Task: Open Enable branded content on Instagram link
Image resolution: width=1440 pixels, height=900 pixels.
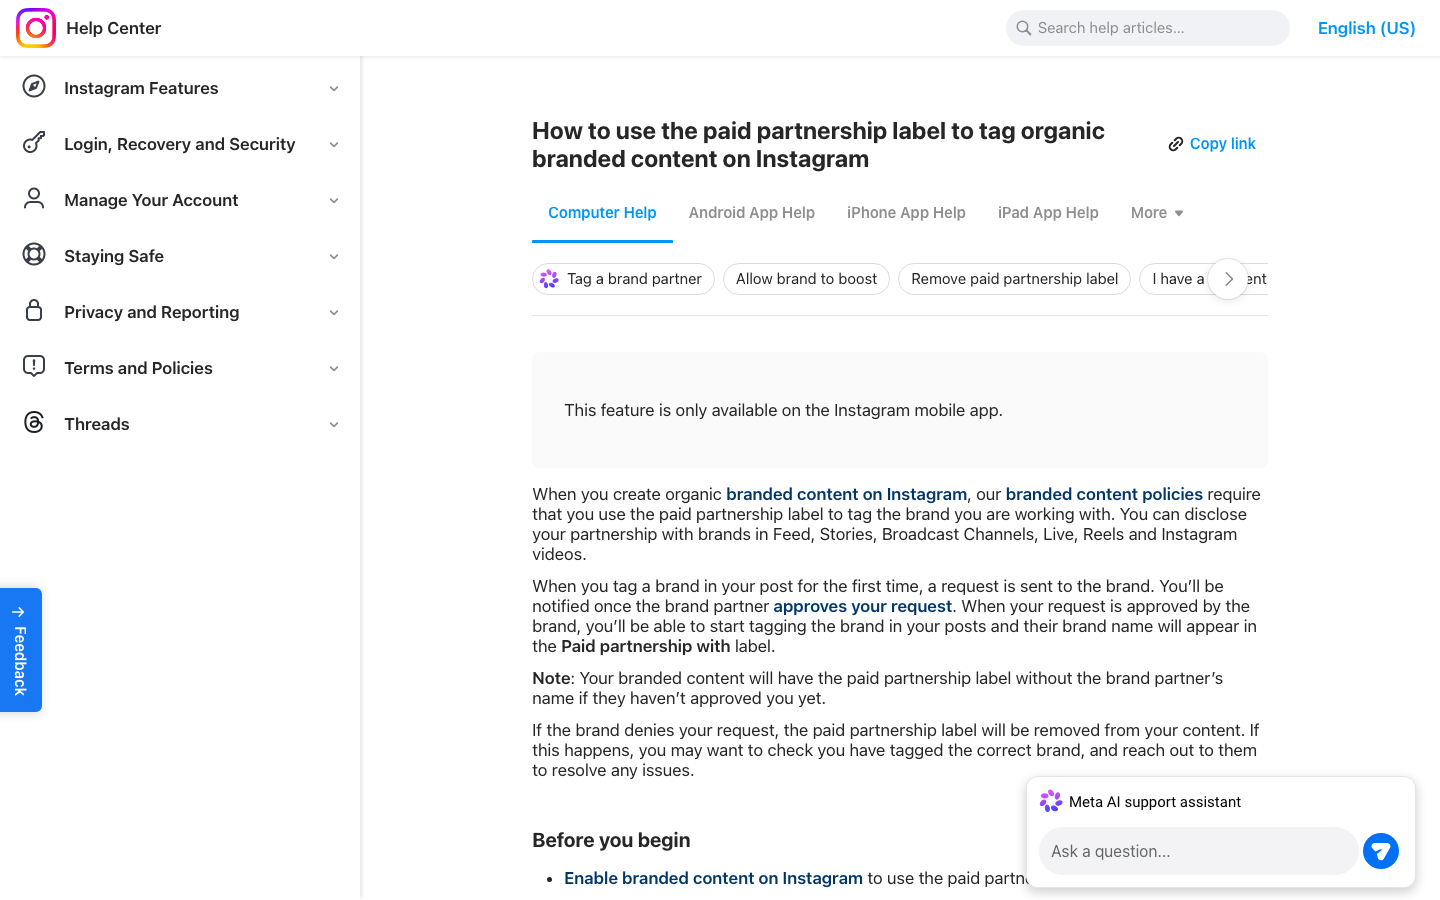Action: click(x=713, y=878)
